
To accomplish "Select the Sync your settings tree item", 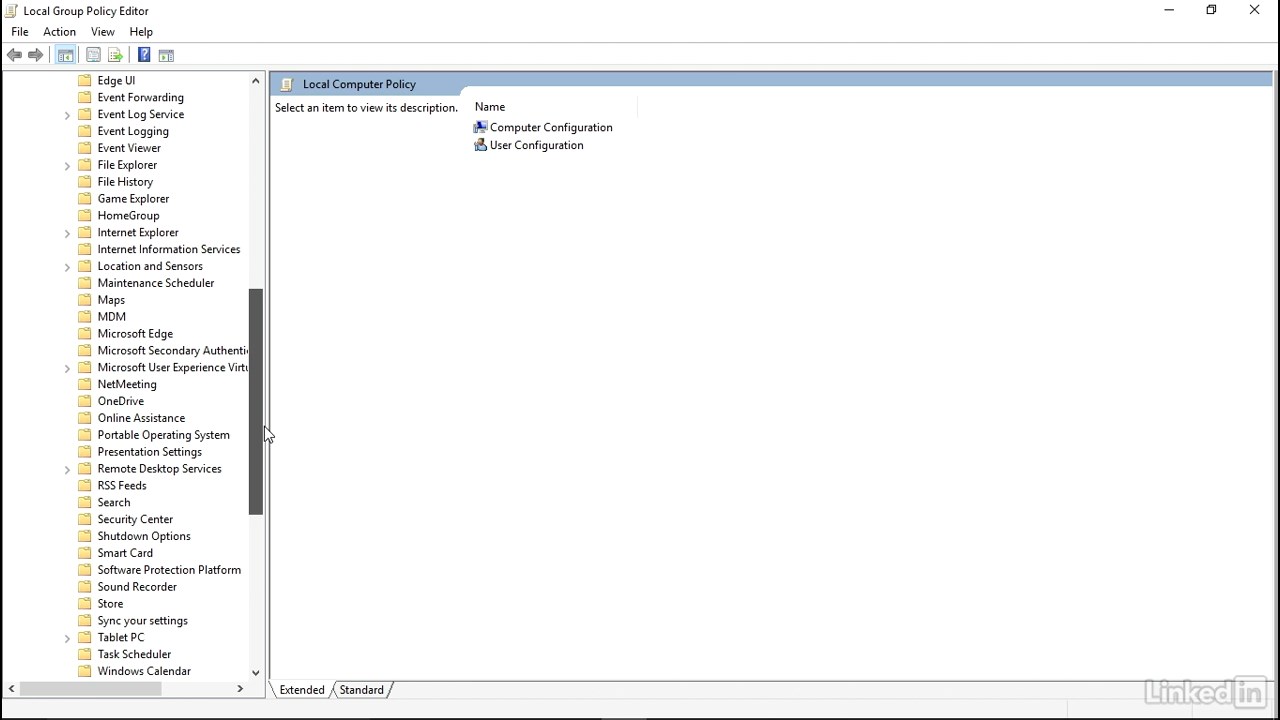I will pyautogui.click(x=143, y=621).
